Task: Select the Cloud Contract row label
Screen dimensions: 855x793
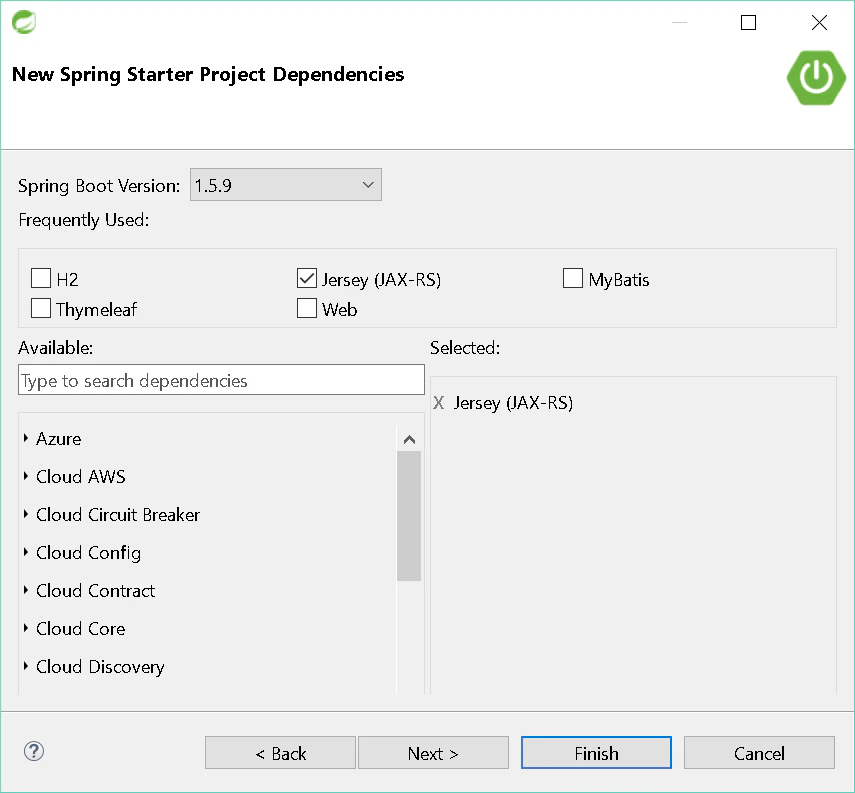Action: tap(95, 591)
